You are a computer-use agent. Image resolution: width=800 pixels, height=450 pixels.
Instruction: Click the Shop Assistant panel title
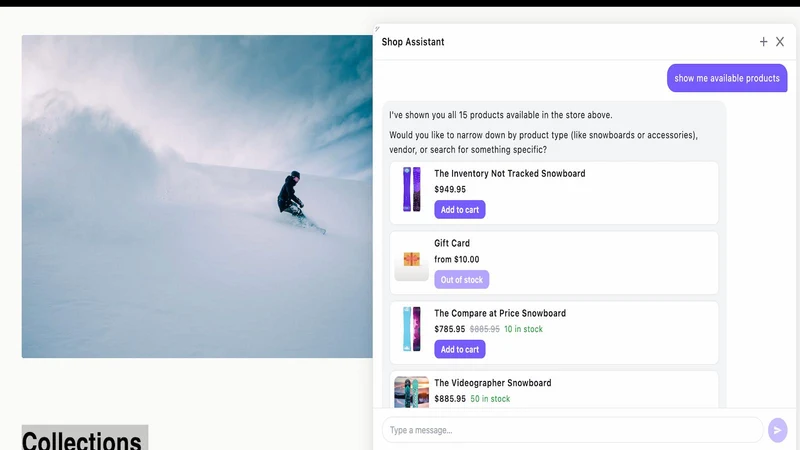click(413, 42)
